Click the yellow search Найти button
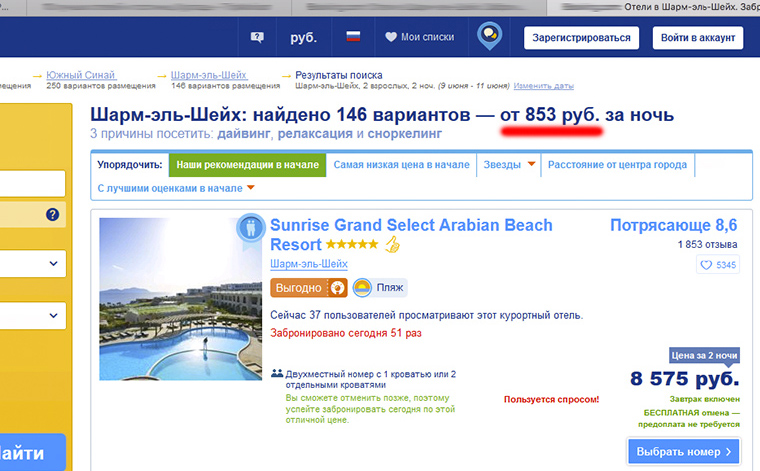Image resolution: width=760 pixels, height=471 pixels. coord(32,453)
